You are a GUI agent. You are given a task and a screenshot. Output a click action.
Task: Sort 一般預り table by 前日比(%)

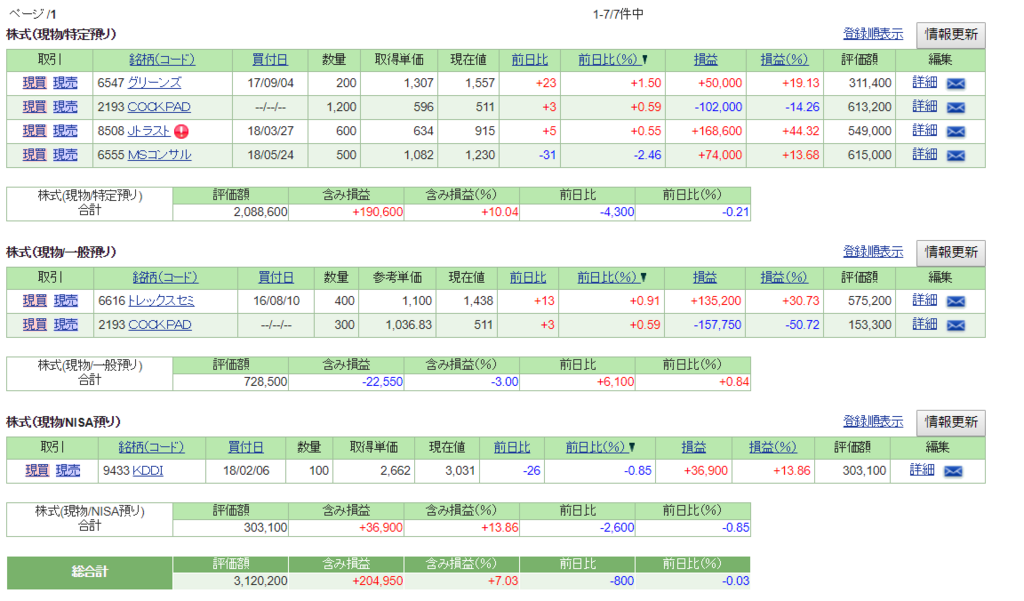607,278
